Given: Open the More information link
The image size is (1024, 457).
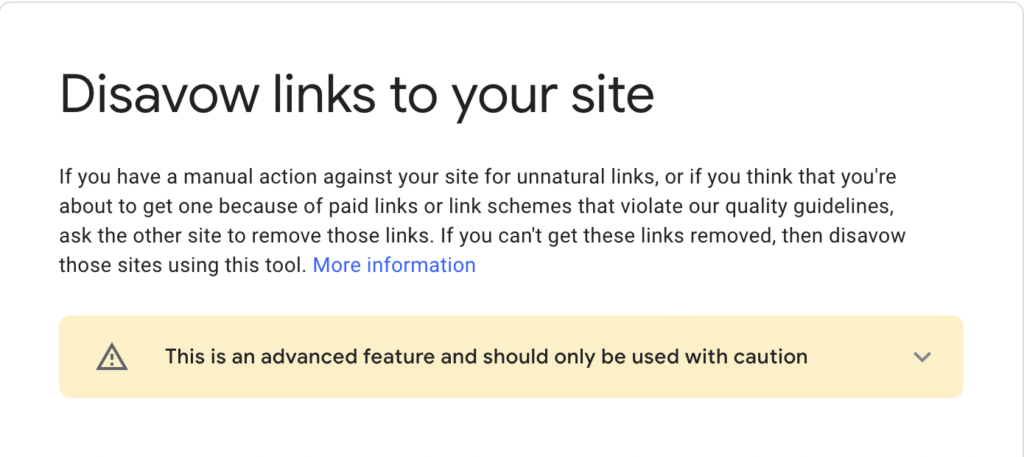Looking at the screenshot, I should [394, 265].
